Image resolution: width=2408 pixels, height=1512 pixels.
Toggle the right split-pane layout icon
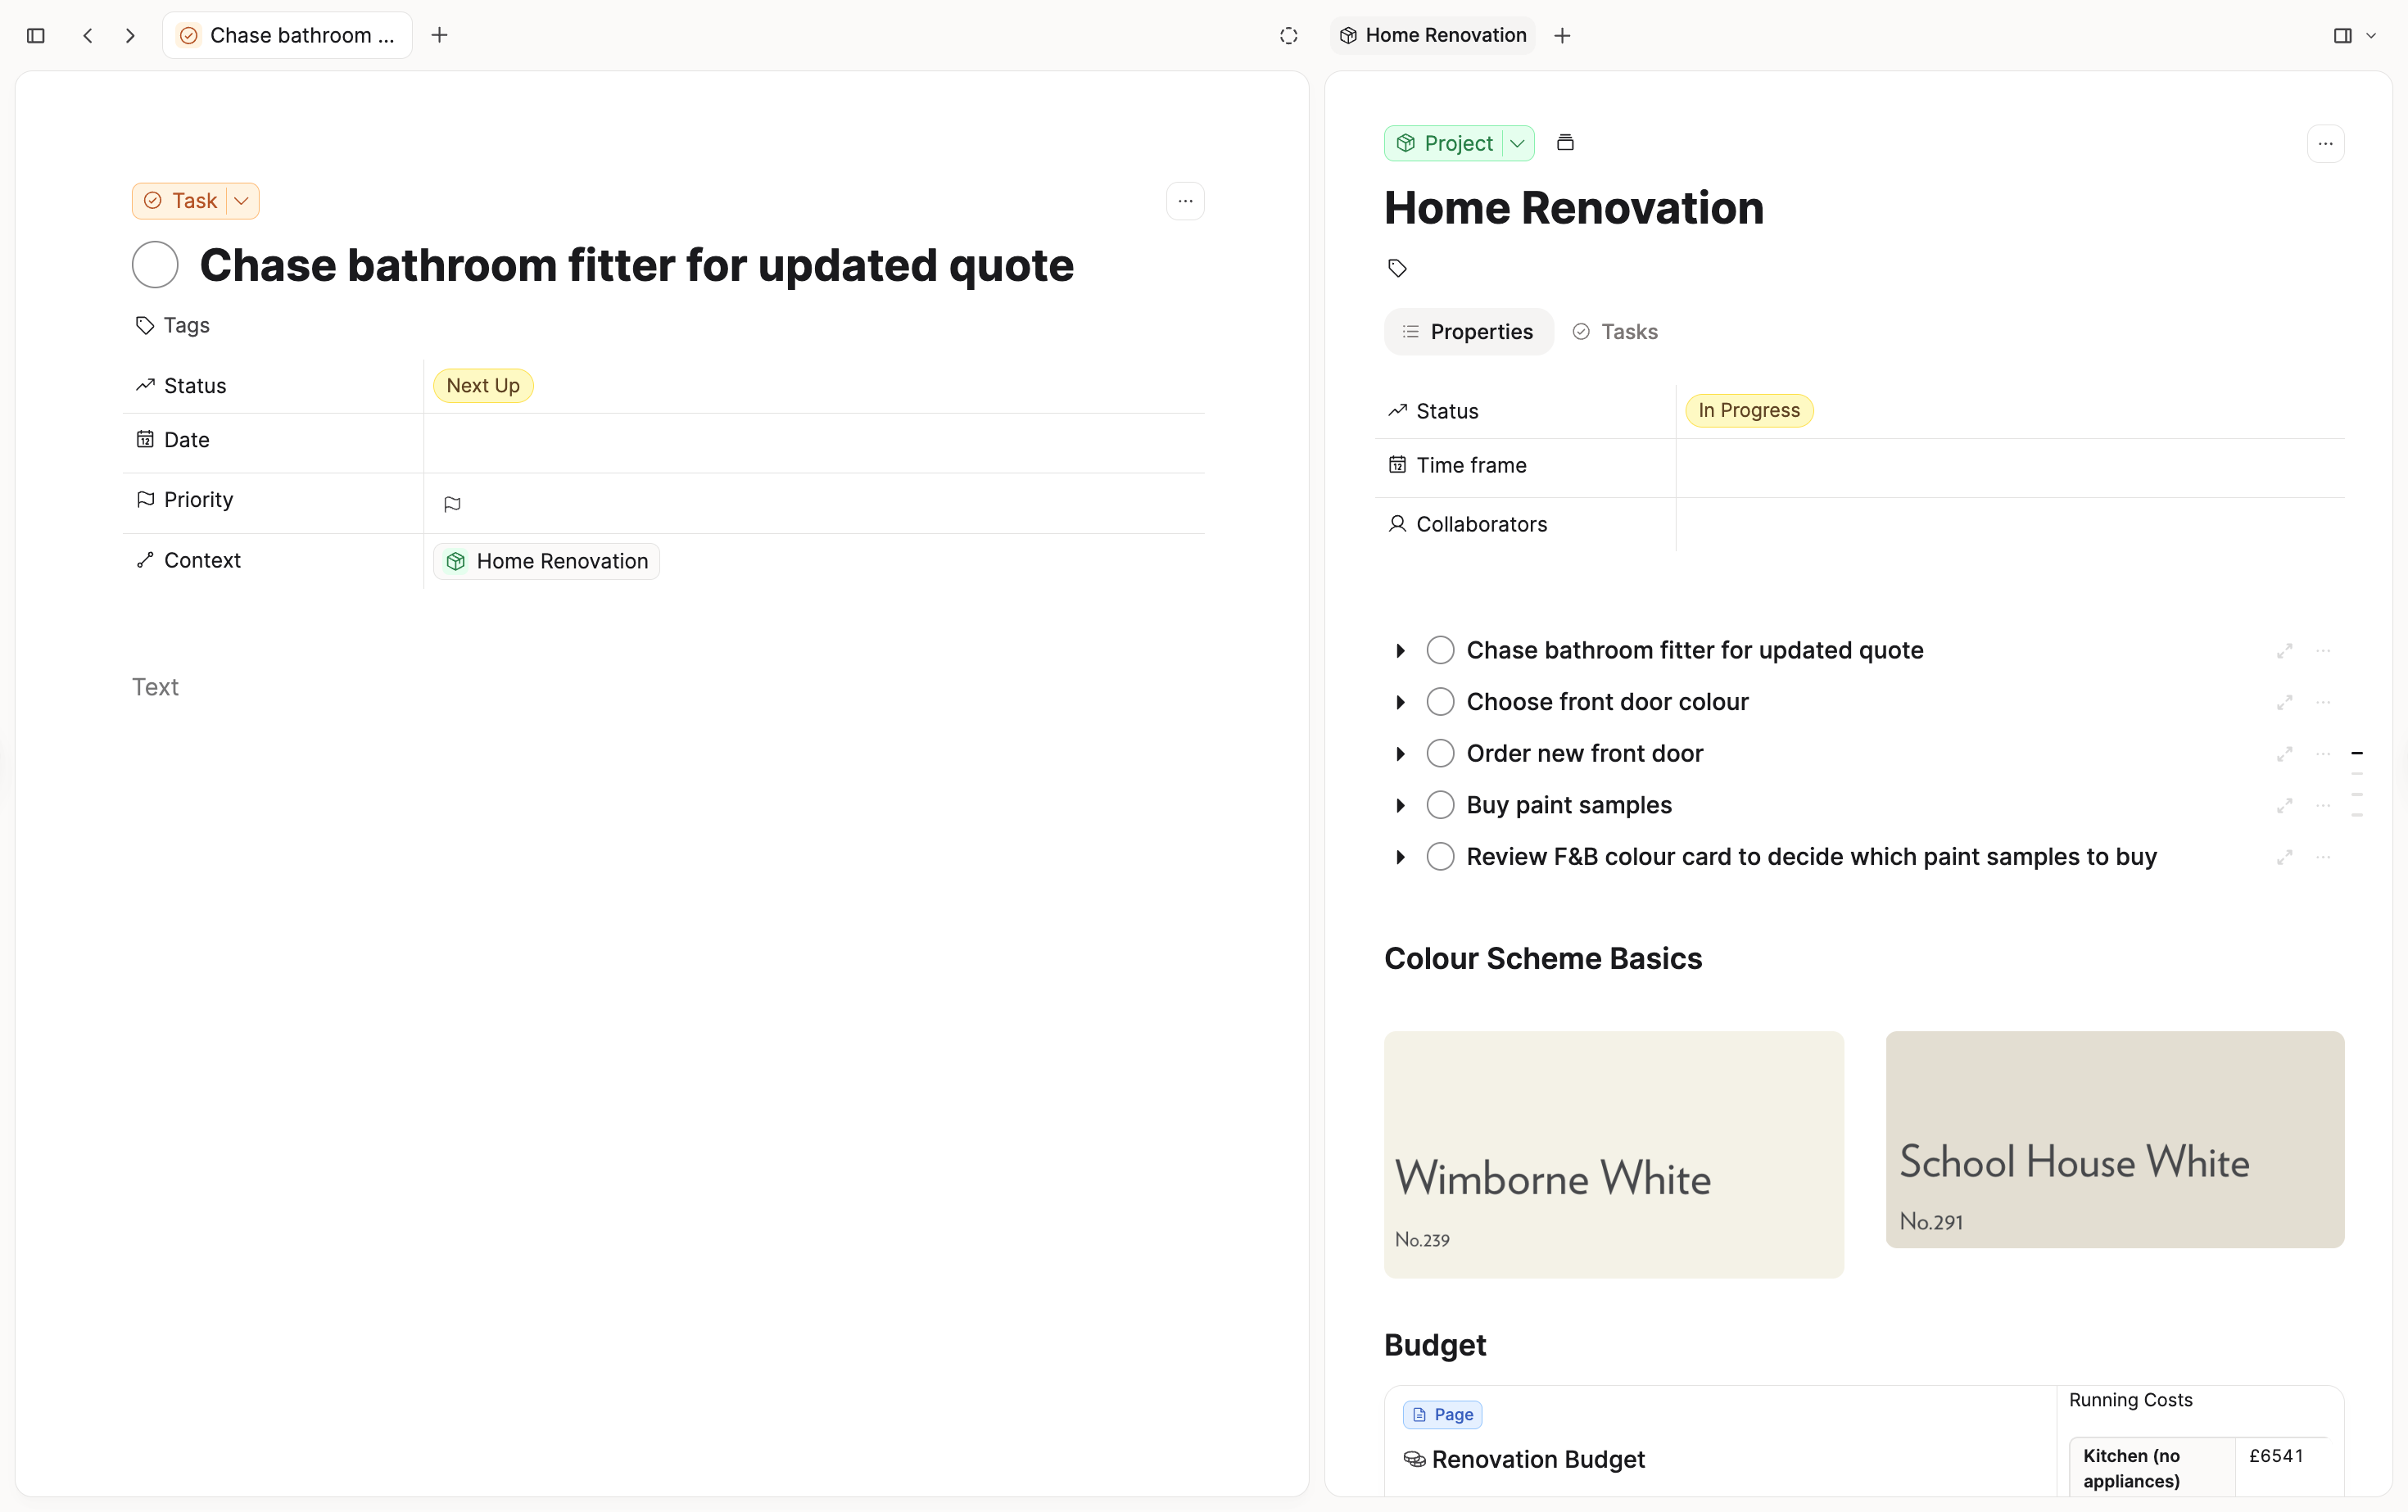coord(2342,36)
